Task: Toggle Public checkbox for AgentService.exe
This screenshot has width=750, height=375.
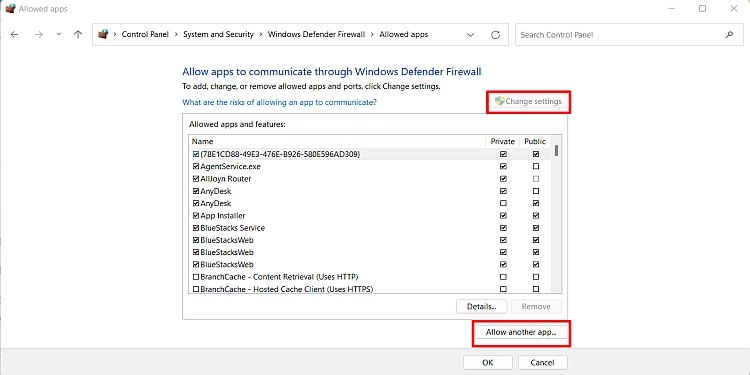Action: (x=536, y=166)
